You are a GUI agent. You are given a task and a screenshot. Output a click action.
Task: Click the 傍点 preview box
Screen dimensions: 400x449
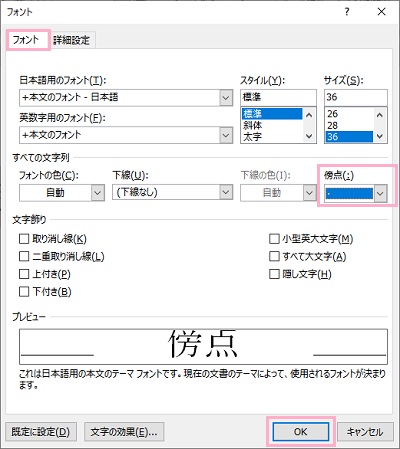tap(203, 347)
